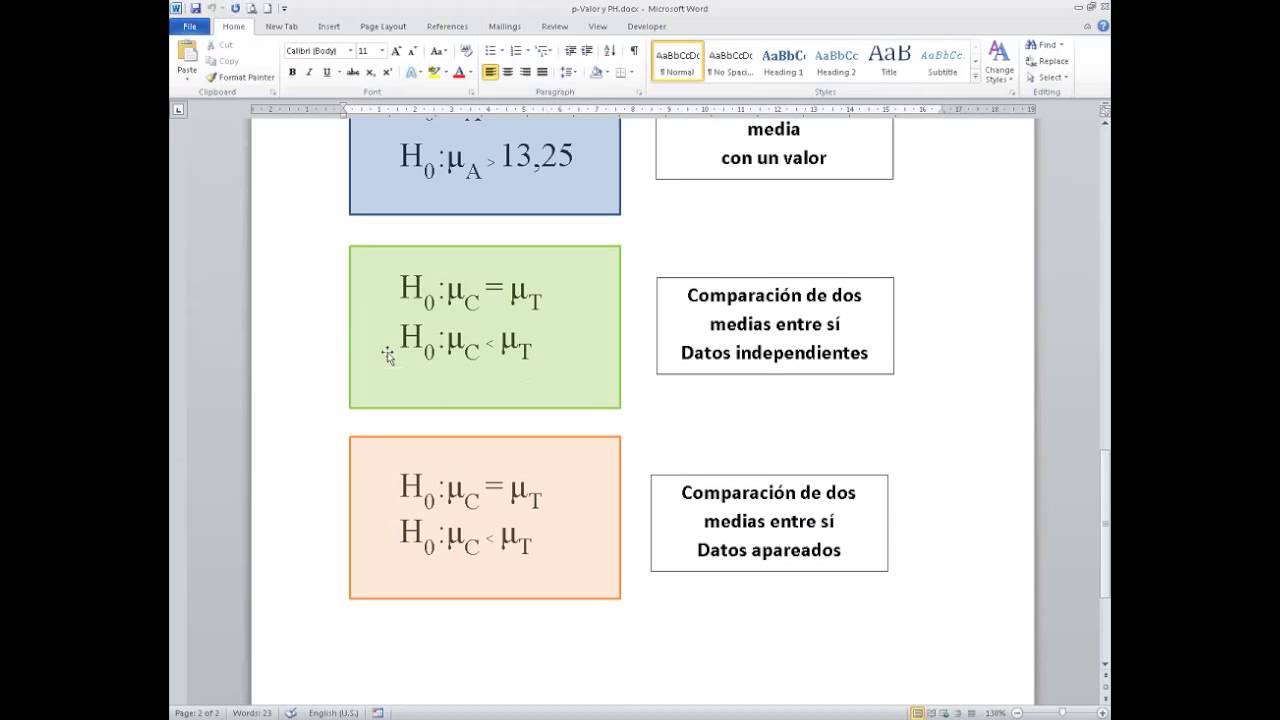Decrease paragraph indent

point(570,51)
